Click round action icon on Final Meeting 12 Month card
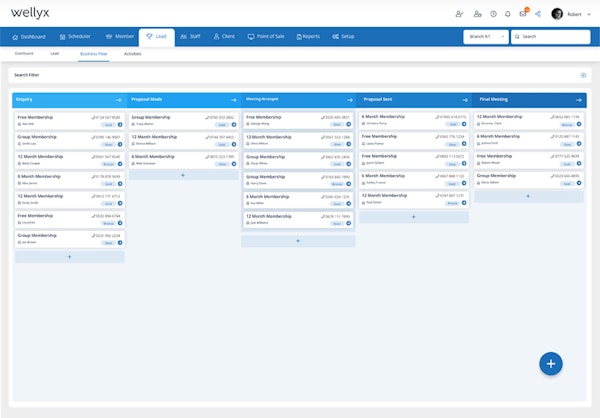 [x=579, y=124]
